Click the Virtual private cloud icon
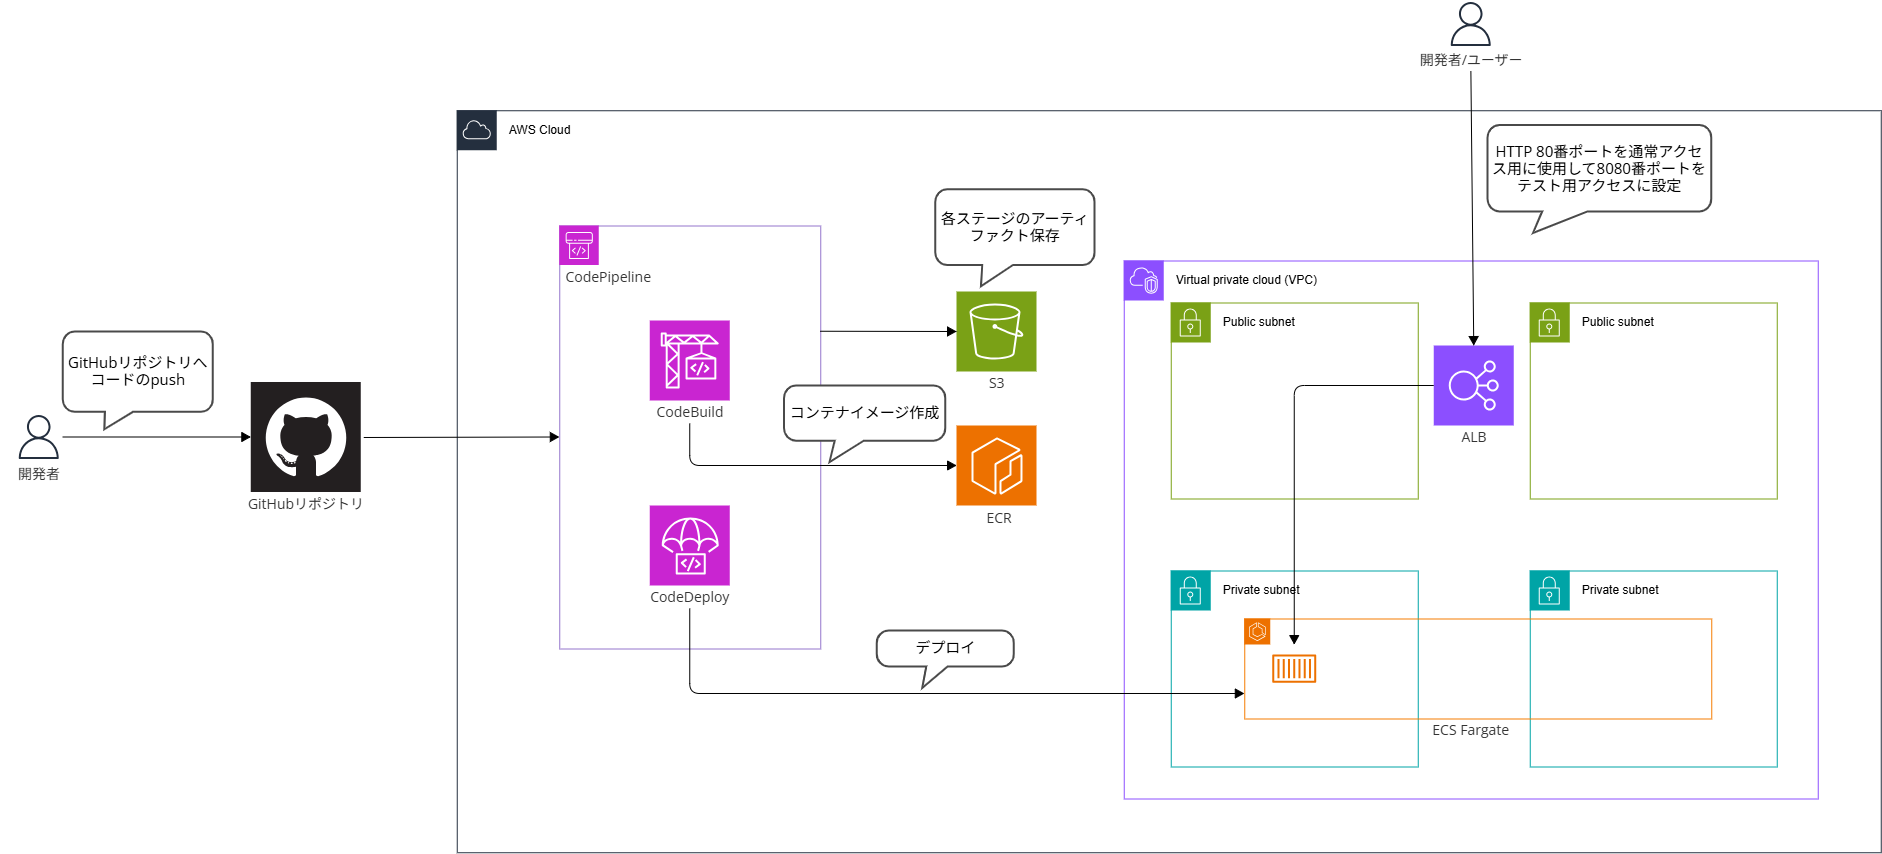 coord(1144,280)
